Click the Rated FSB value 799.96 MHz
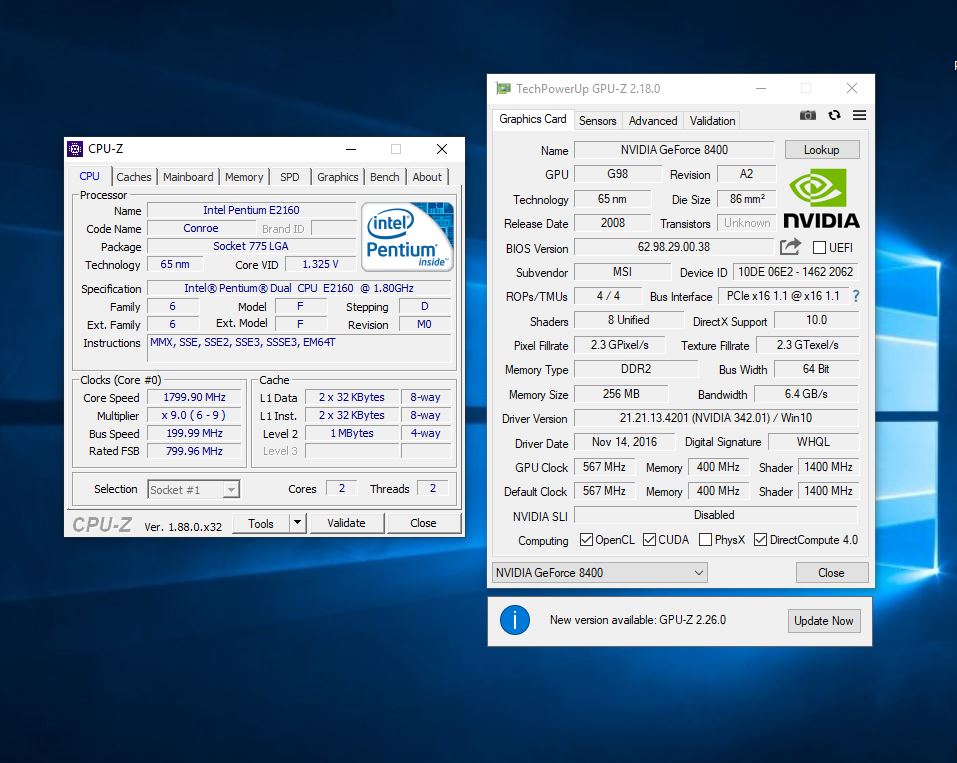The height and width of the screenshot is (763, 957). pyautogui.click(x=194, y=451)
